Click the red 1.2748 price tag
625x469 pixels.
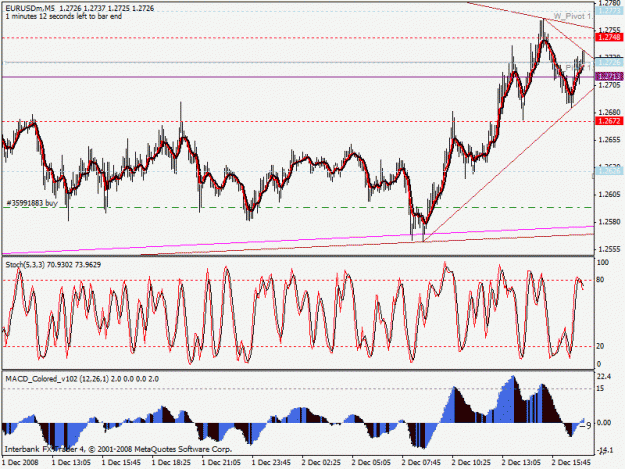[609, 37]
